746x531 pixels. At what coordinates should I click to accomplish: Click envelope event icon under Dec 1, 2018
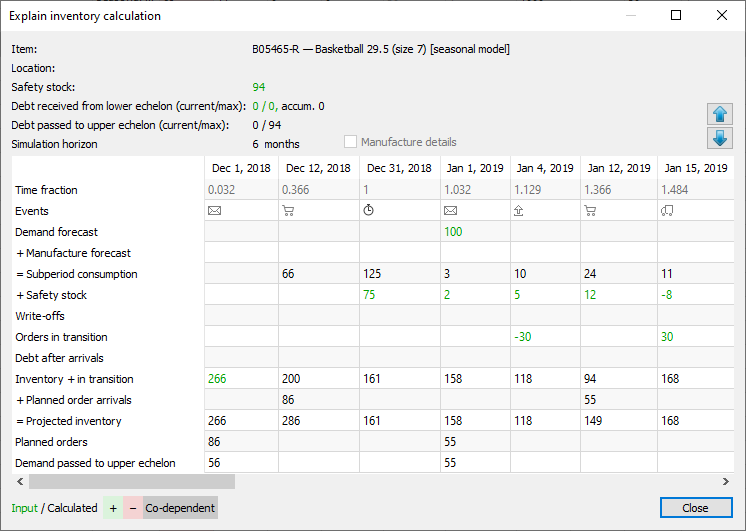point(214,211)
